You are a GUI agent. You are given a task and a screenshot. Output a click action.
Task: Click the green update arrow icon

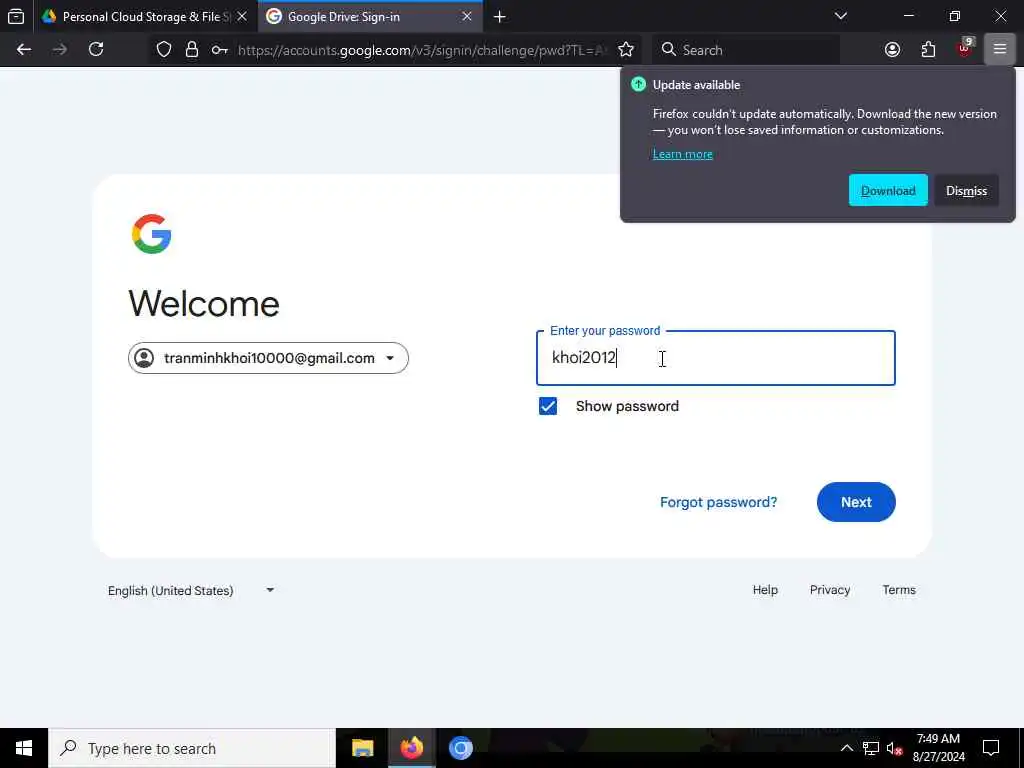click(x=638, y=84)
